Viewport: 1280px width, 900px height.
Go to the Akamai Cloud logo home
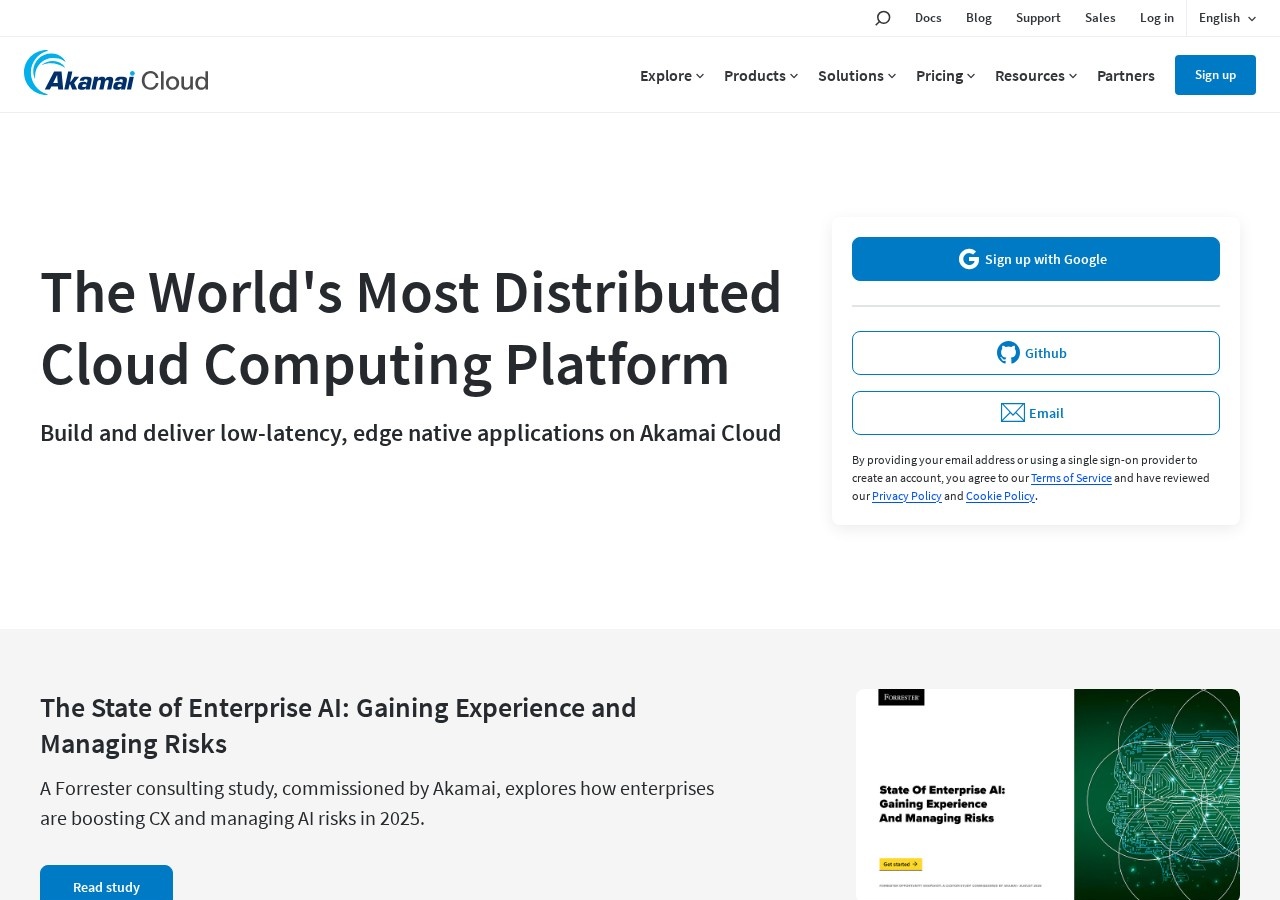[x=116, y=73]
